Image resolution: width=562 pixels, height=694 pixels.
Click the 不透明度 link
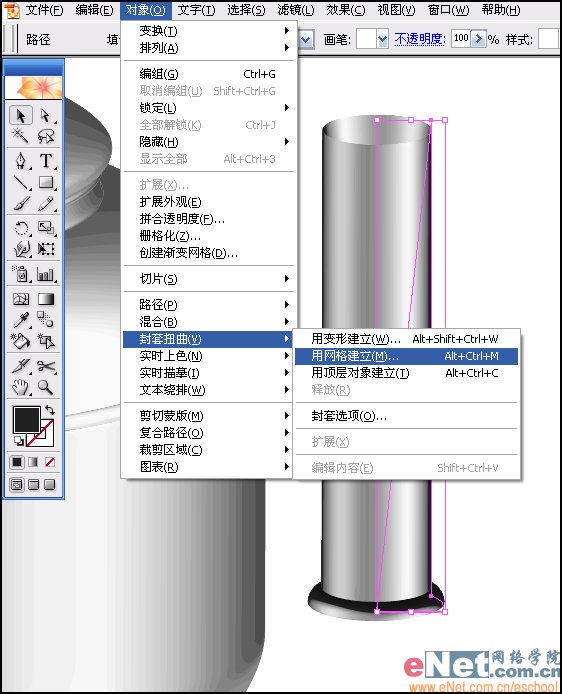(420, 39)
